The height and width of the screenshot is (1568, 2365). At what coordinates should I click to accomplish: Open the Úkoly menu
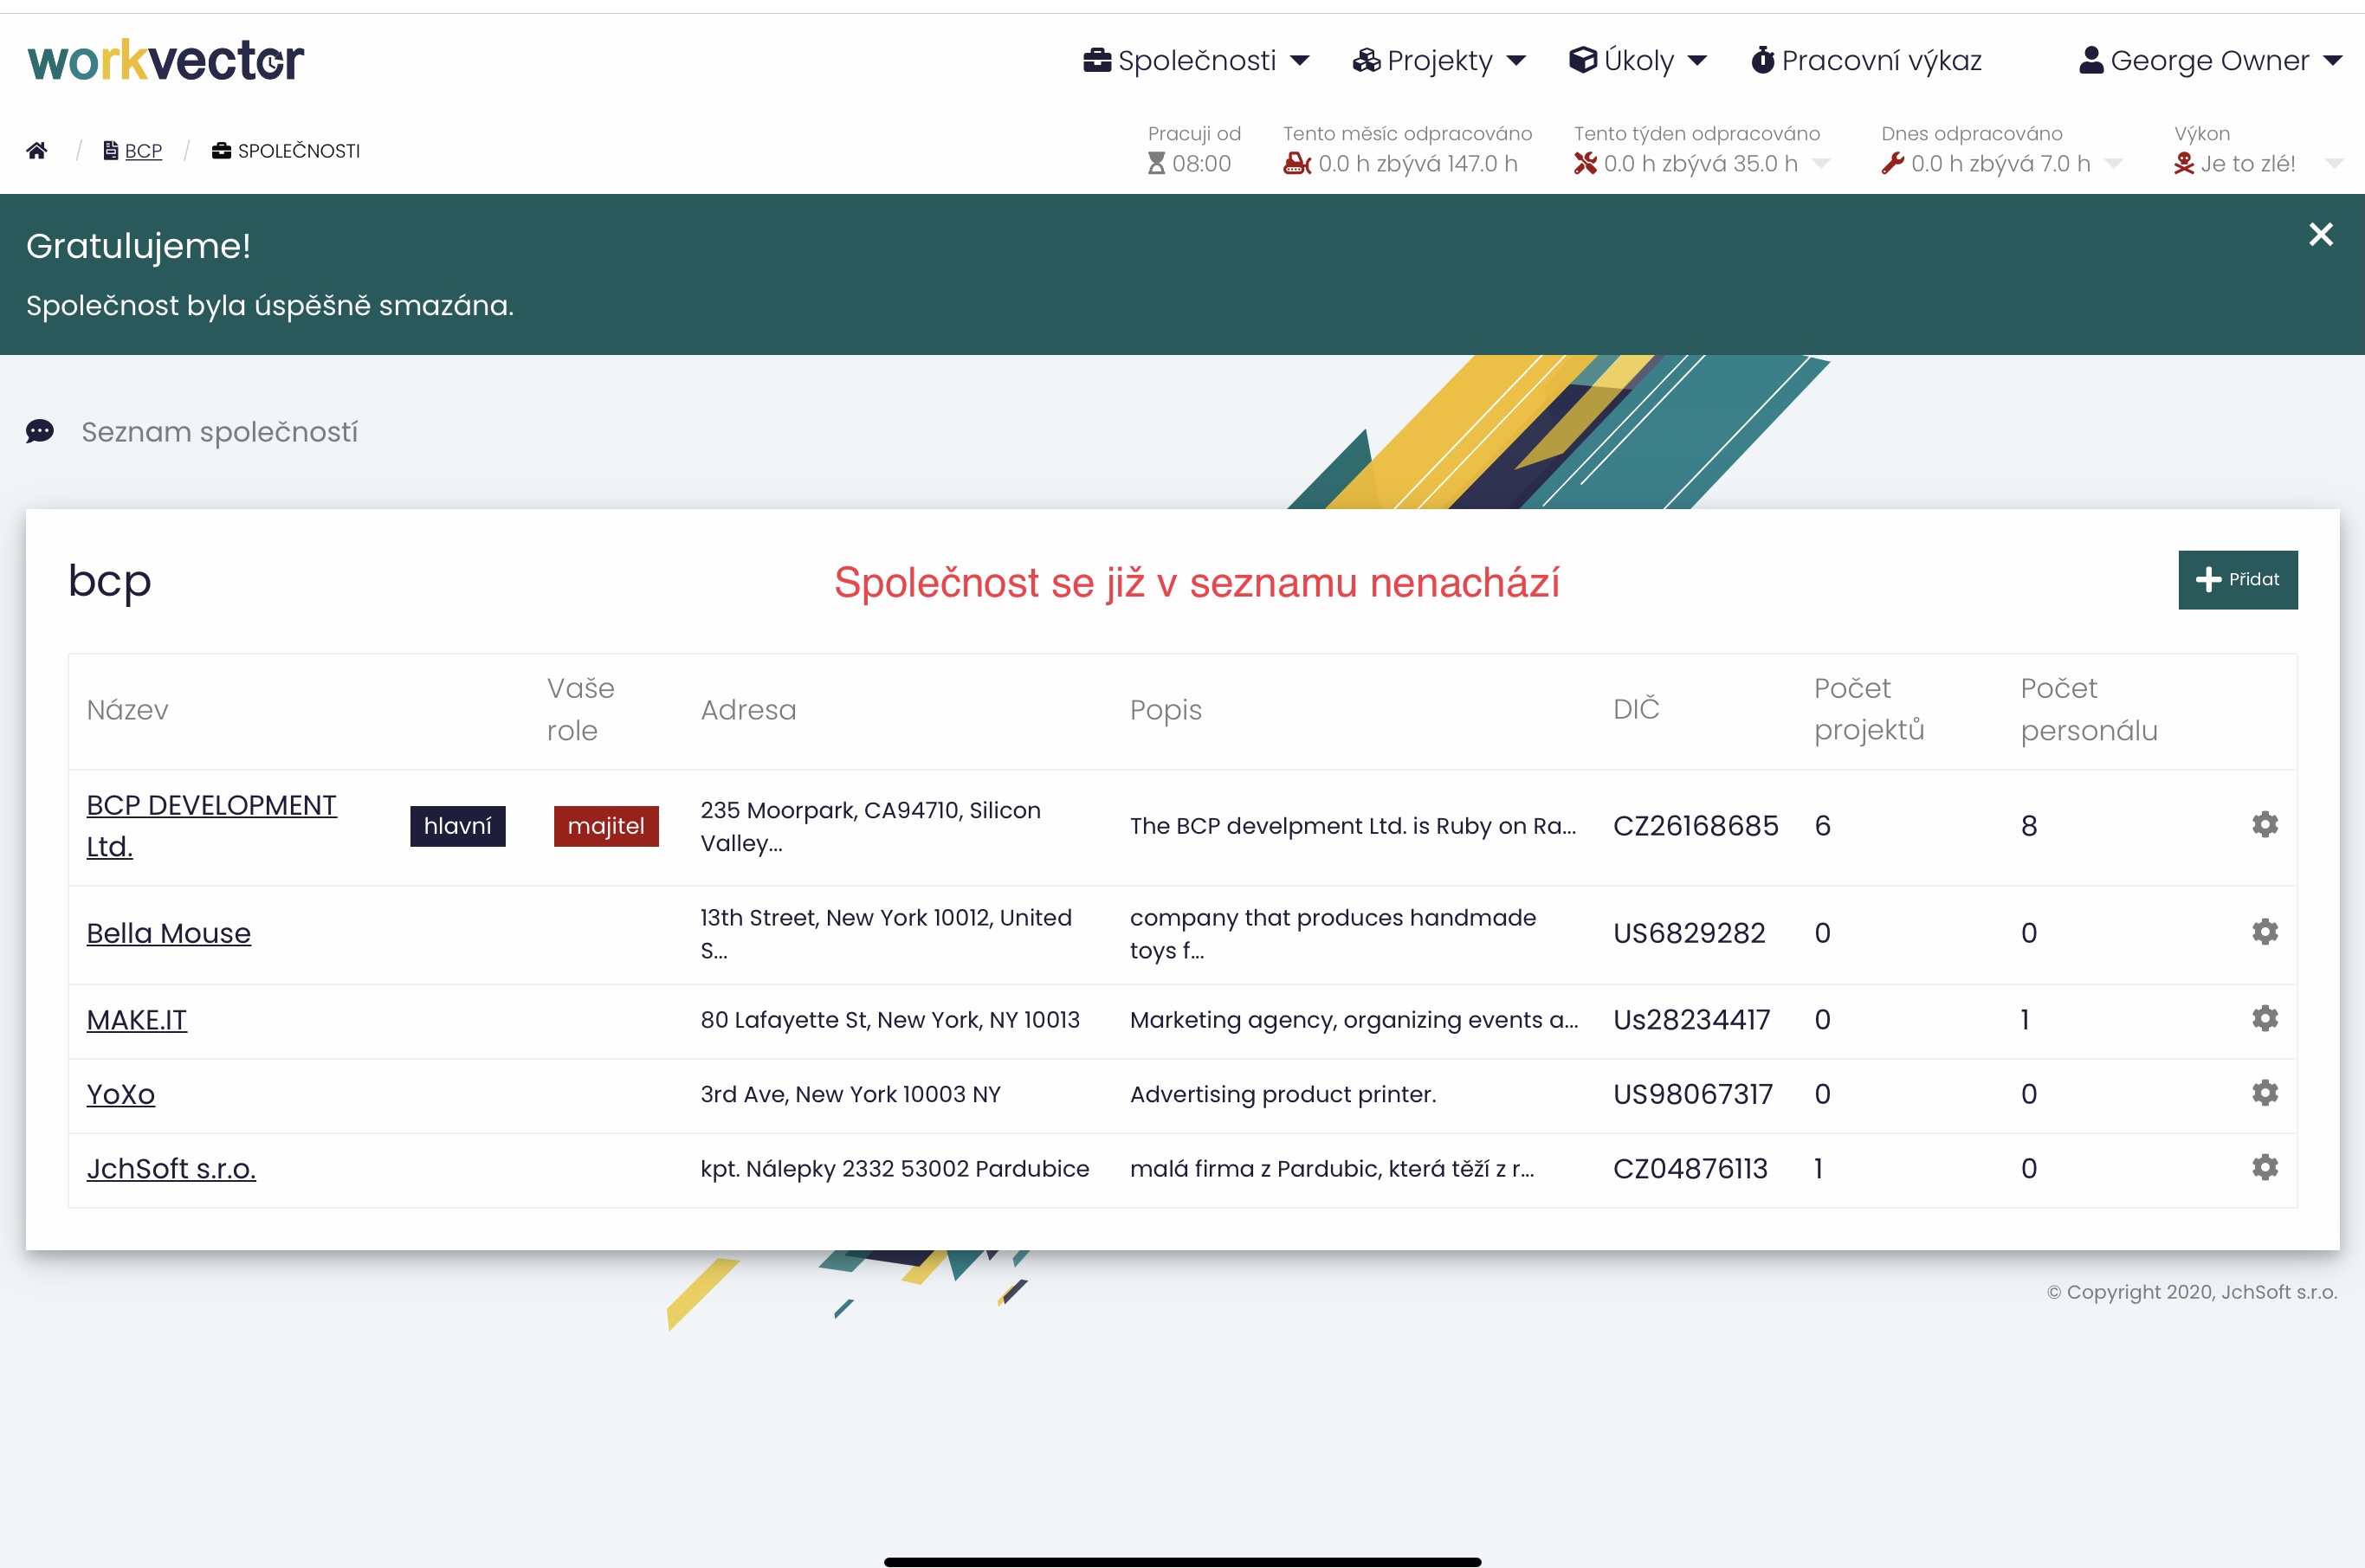pos(1637,61)
